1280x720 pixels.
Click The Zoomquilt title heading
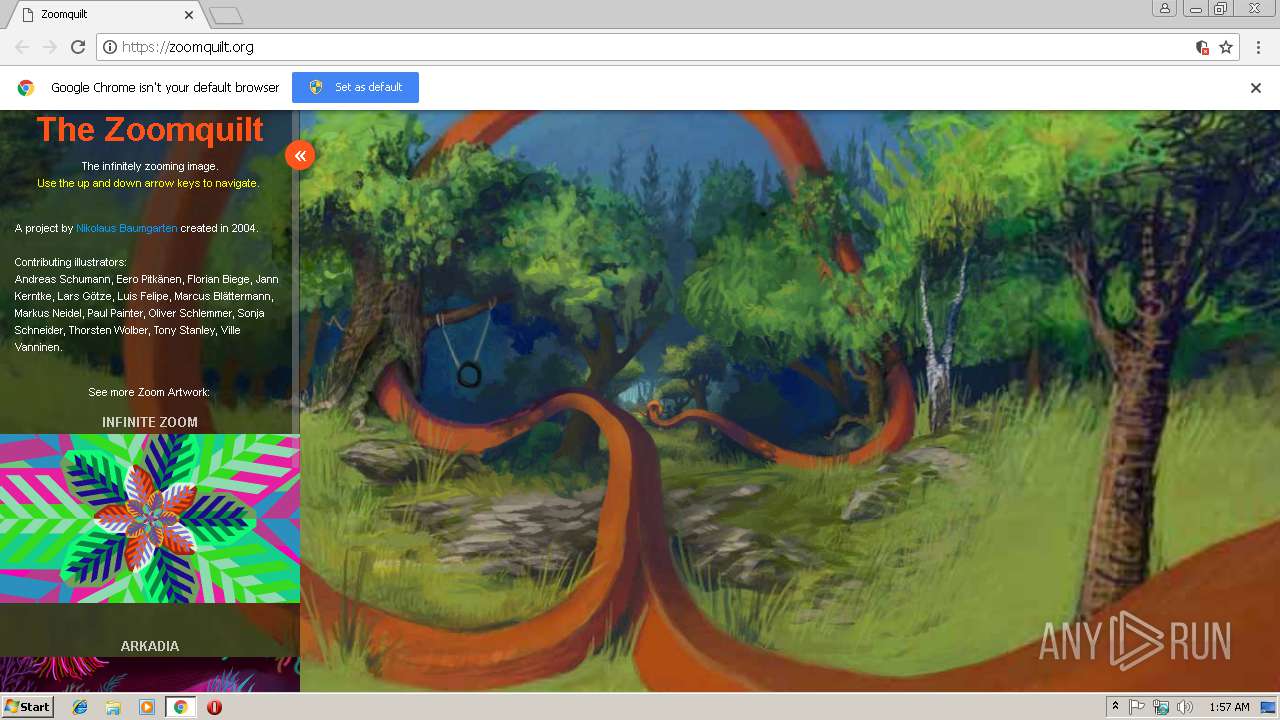point(150,129)
